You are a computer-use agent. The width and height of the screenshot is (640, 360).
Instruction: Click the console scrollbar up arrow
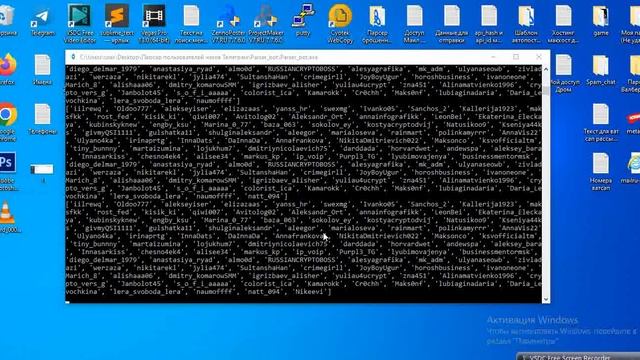pyautogui.click(x=546, y=69)
